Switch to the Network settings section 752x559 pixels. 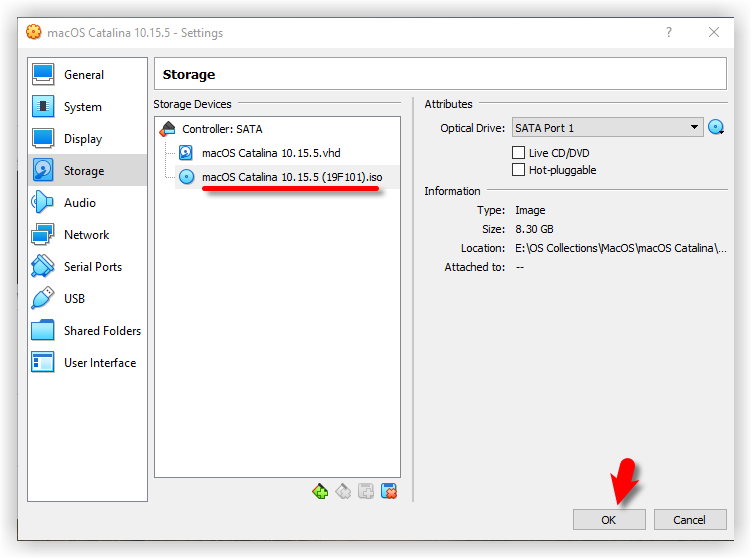click(86, 235)
